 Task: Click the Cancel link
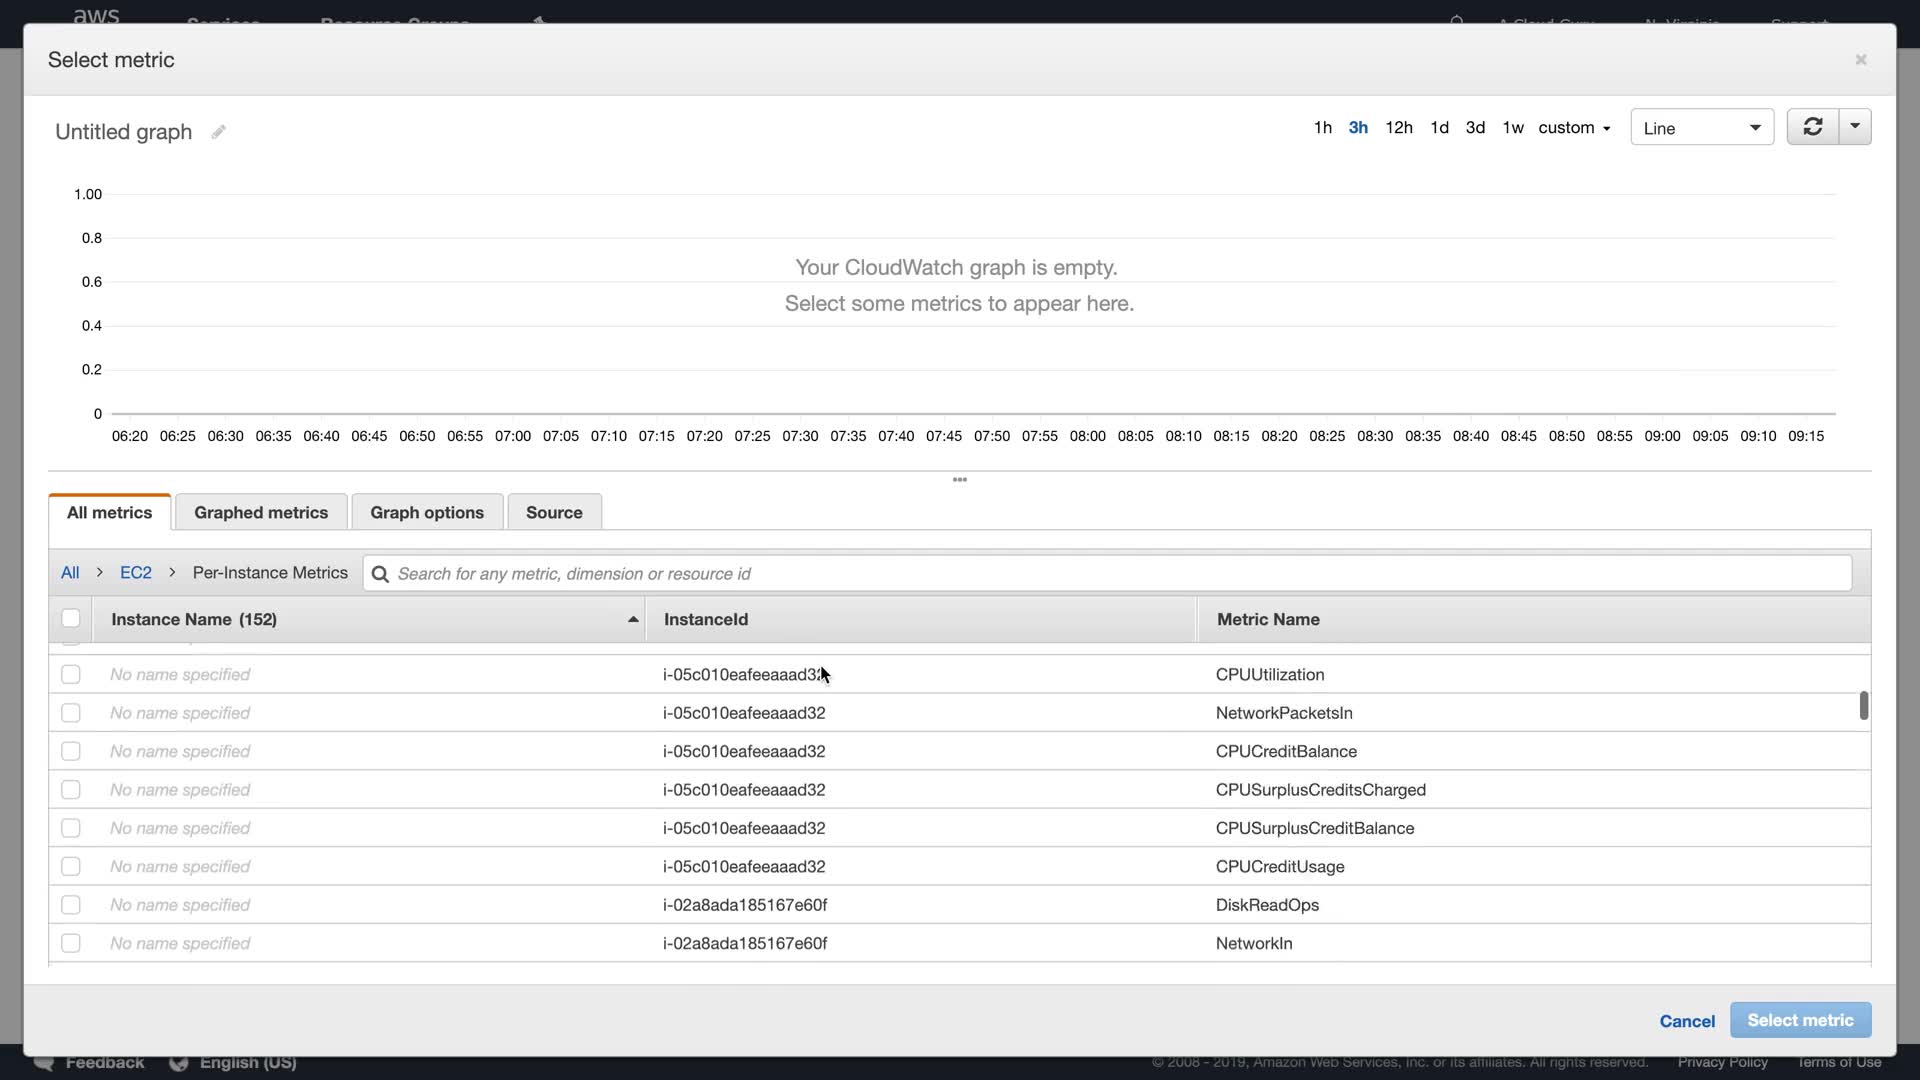pyautogui.click(x=1686, y=1021)
